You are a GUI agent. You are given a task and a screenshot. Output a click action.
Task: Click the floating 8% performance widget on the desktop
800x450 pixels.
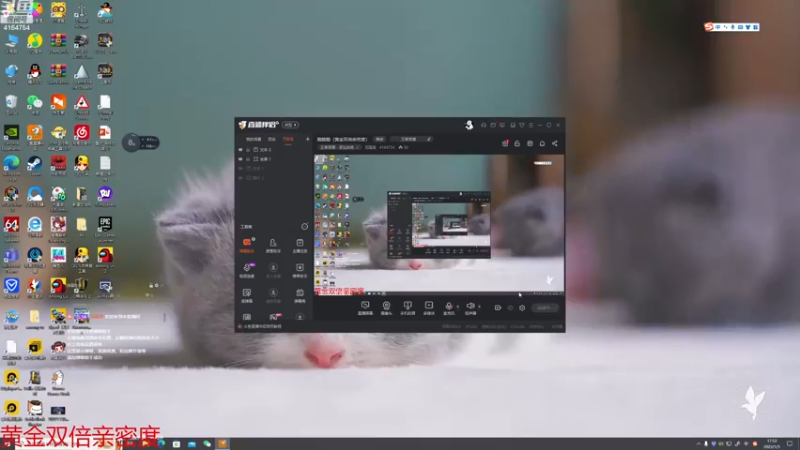click(141, 142)
